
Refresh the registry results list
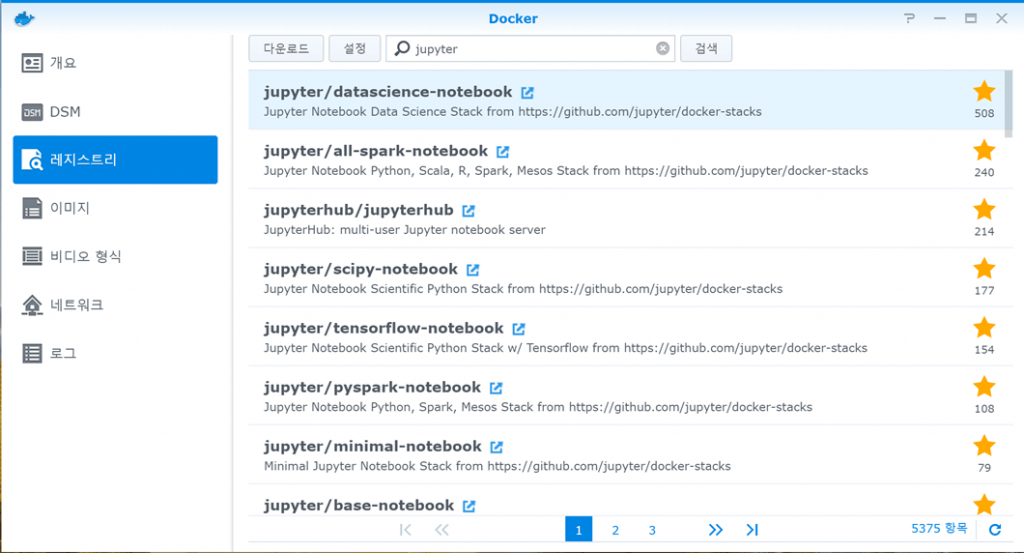point(995,529)
